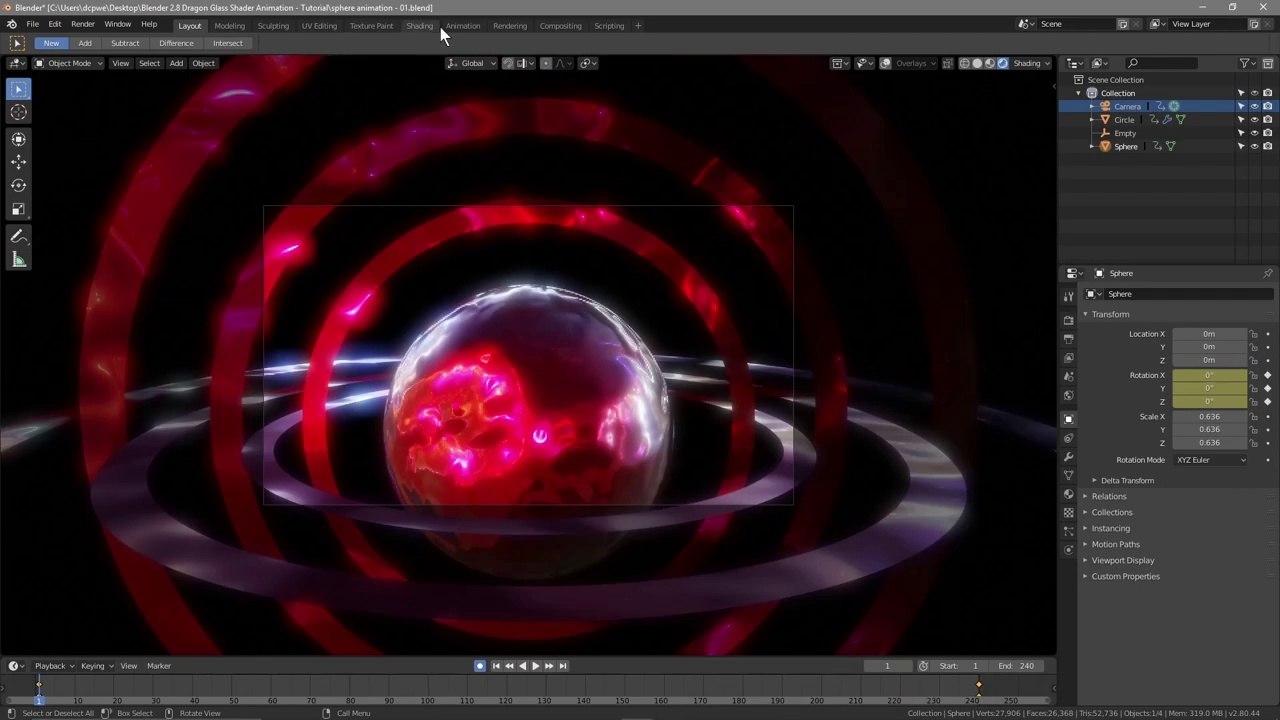Toggle Circle render visibility camera icon
Viewport: 1280px width, 720px height.
[1267, 120]
